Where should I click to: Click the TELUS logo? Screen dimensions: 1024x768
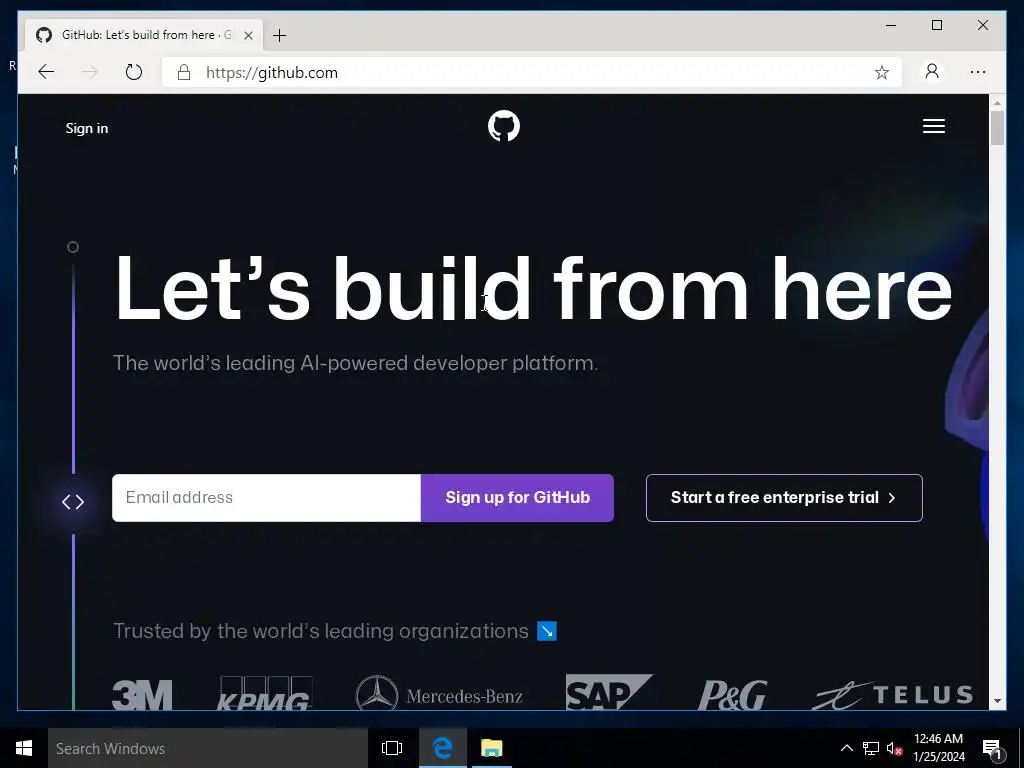pyautogui.click(x=893, y=695)
